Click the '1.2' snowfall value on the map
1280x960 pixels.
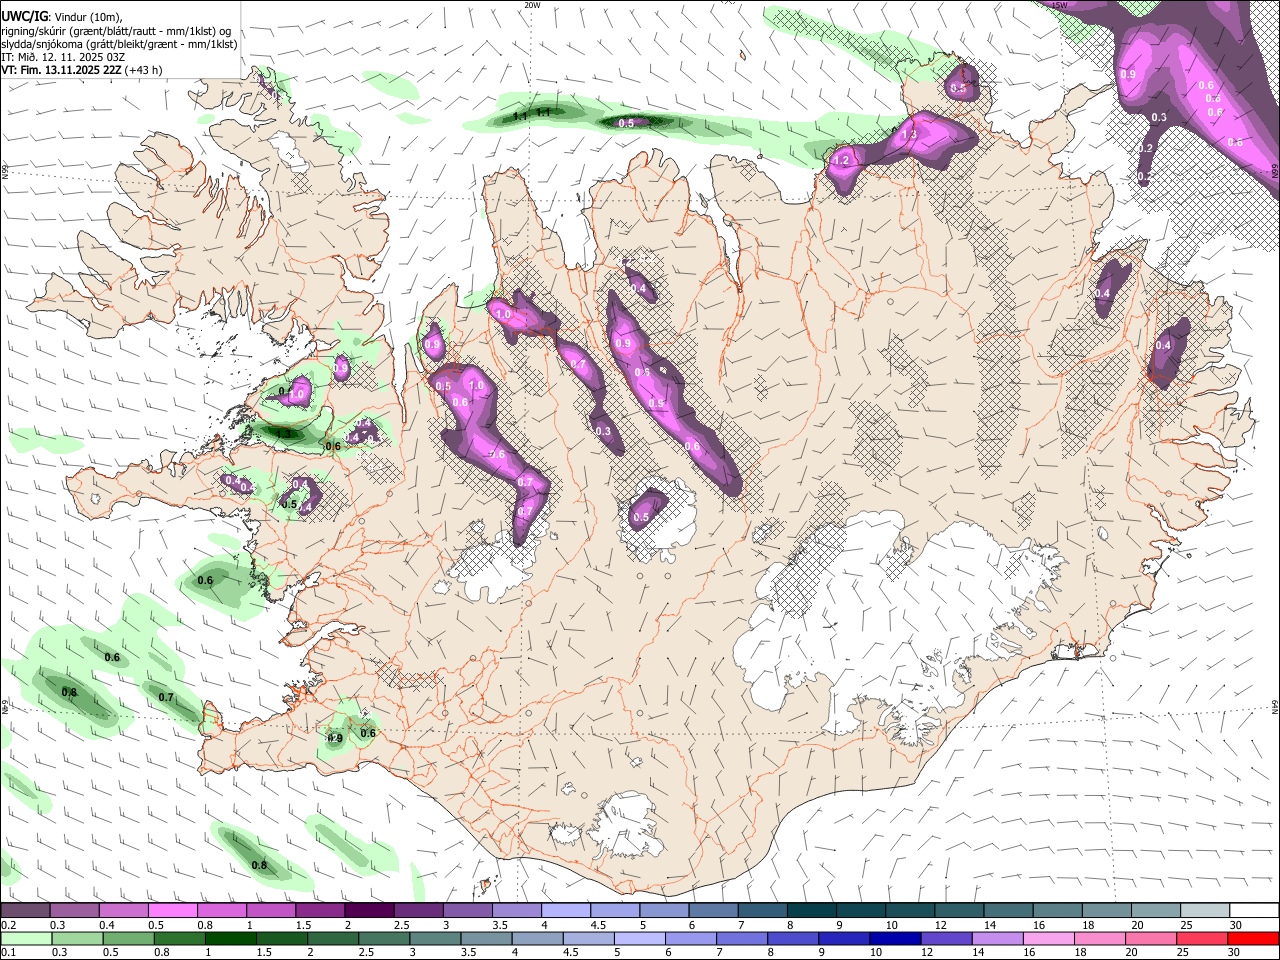coord(841,160)
